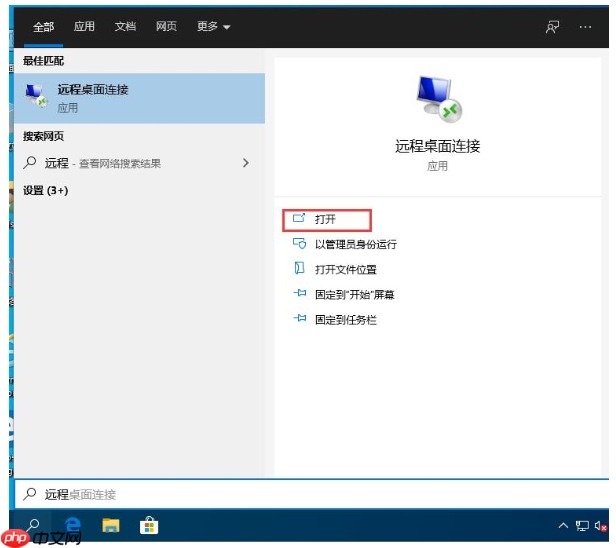Show hidden tray icons with the caret

[563, 525]
